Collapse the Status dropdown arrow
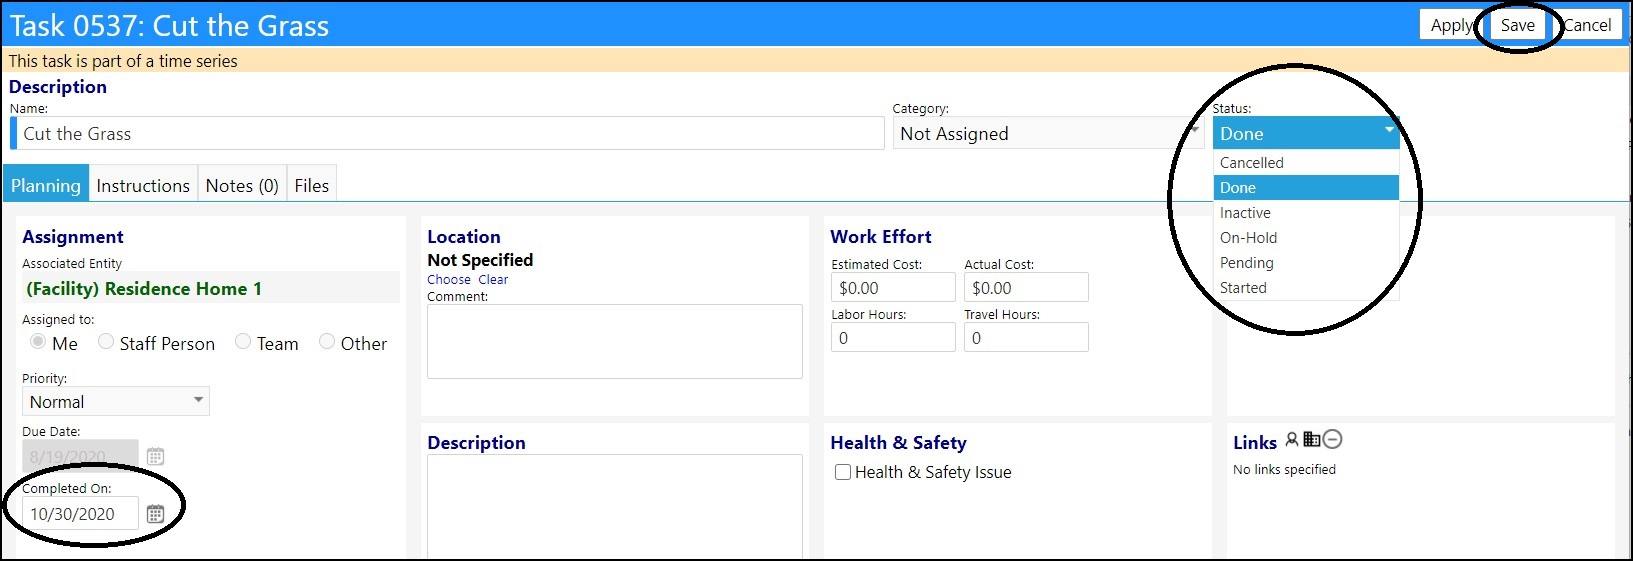The image size is (1633, 561). click(1389, 130)
